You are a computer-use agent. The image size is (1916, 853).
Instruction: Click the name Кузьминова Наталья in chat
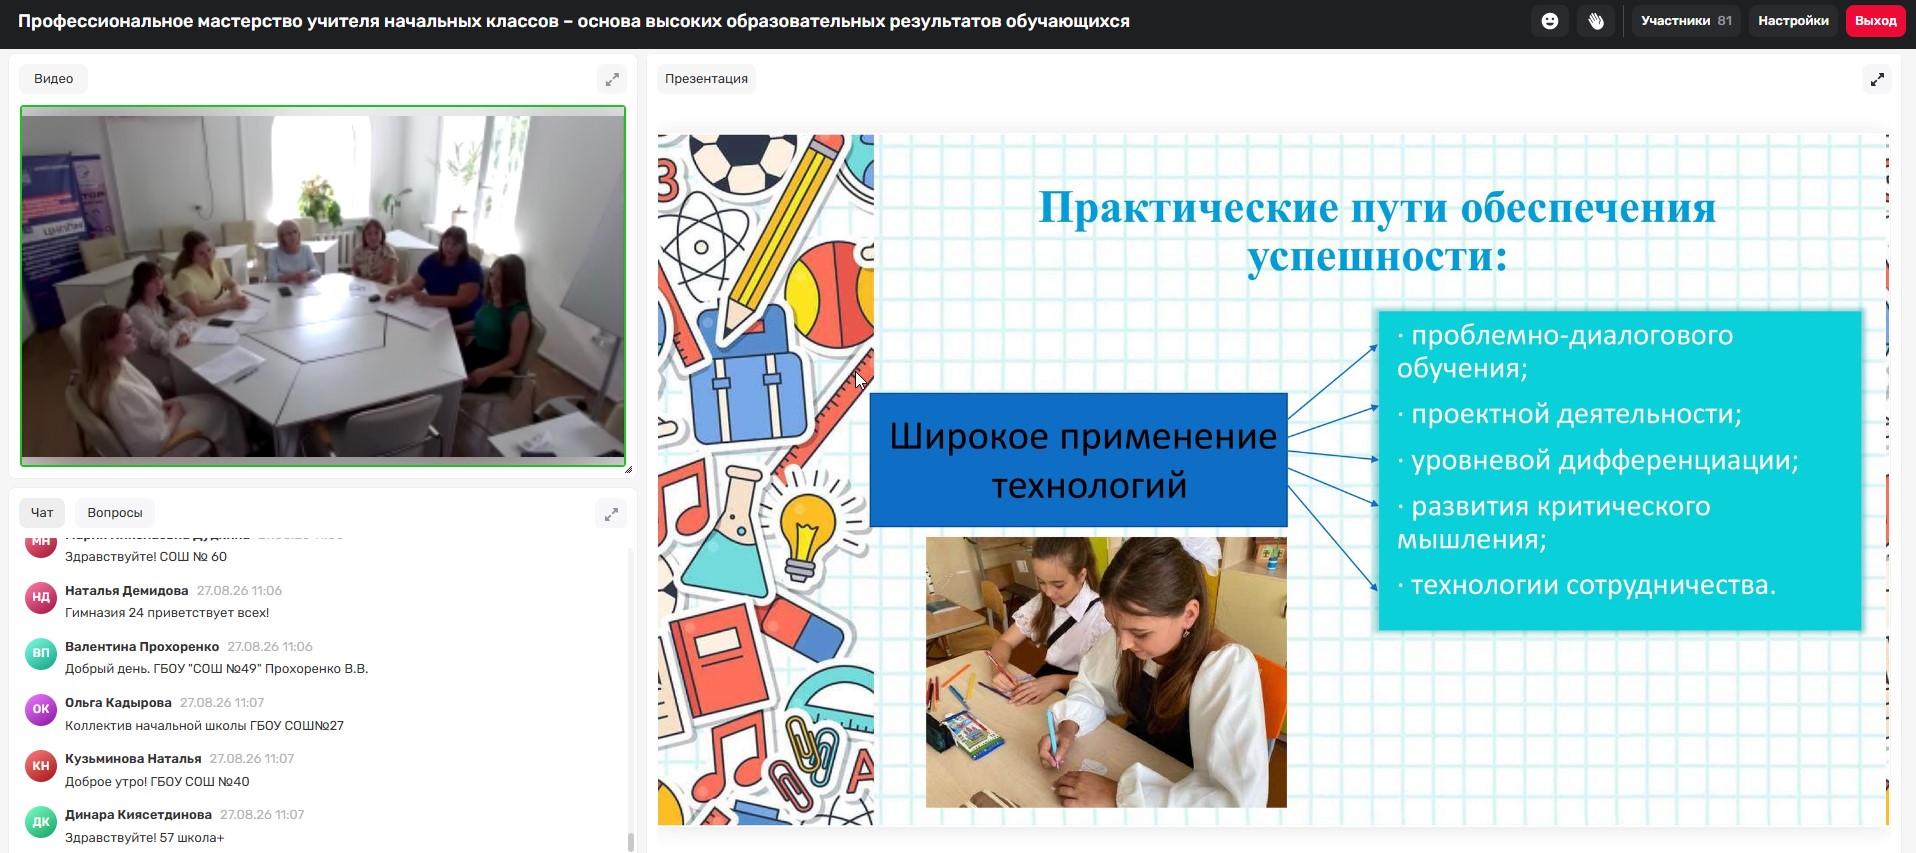(133, 759)
